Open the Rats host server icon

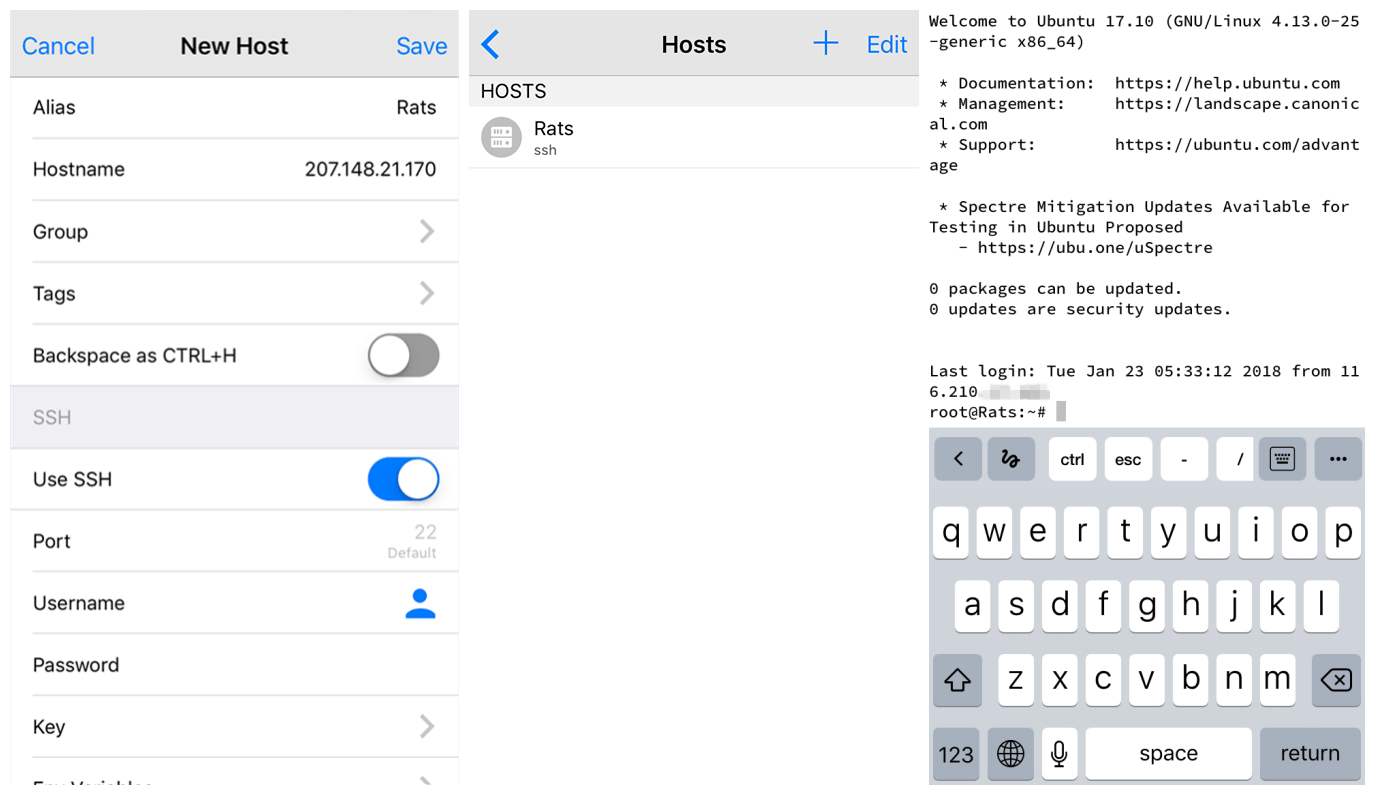pyautogui.click(x=501, y=137)
